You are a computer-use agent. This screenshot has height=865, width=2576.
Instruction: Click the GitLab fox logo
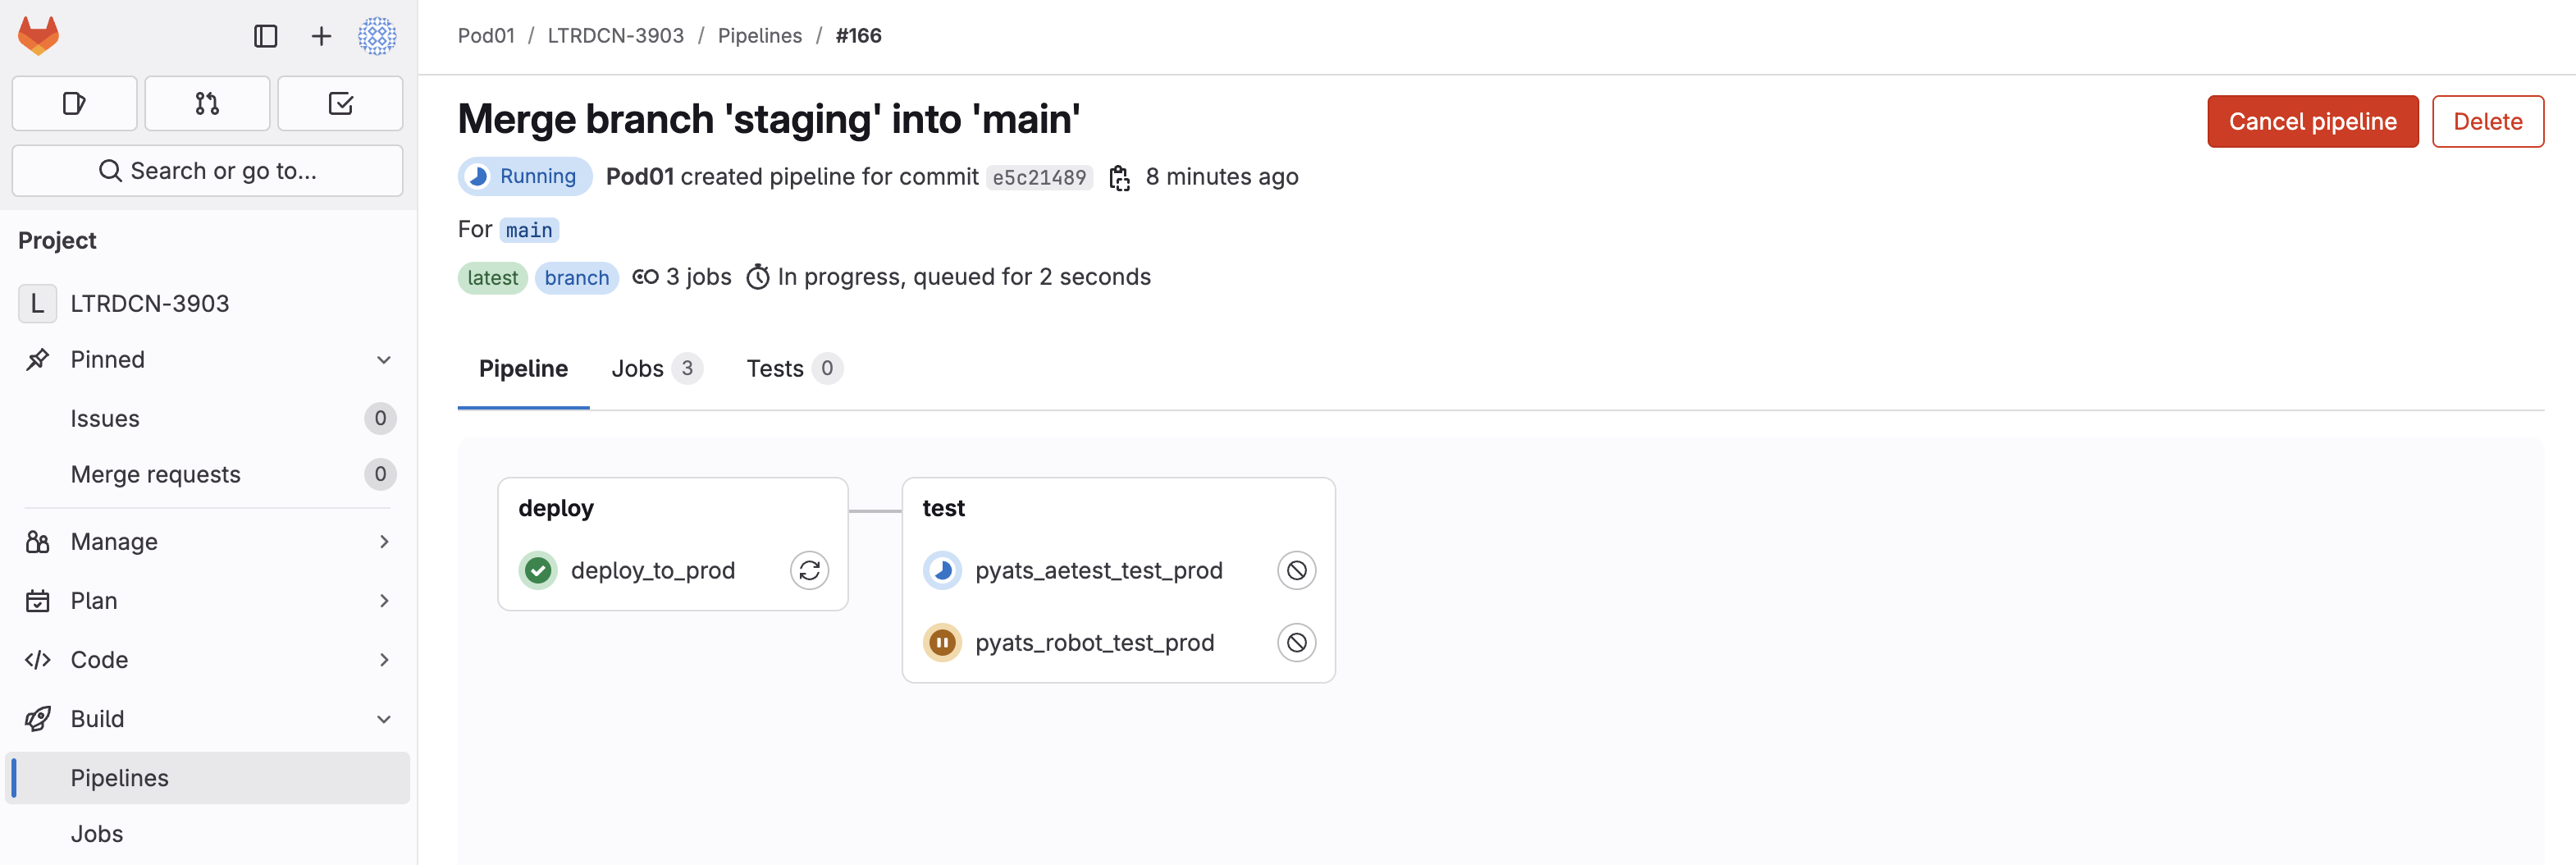[x=39, y=36]
